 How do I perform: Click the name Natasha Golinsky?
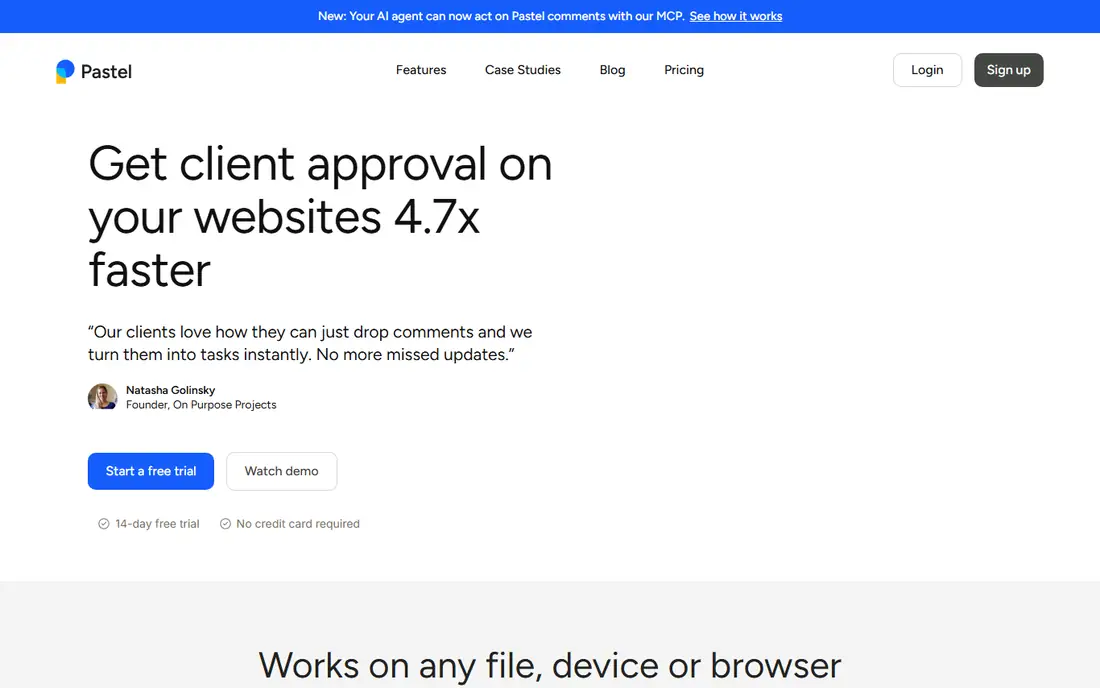(170, 390)
